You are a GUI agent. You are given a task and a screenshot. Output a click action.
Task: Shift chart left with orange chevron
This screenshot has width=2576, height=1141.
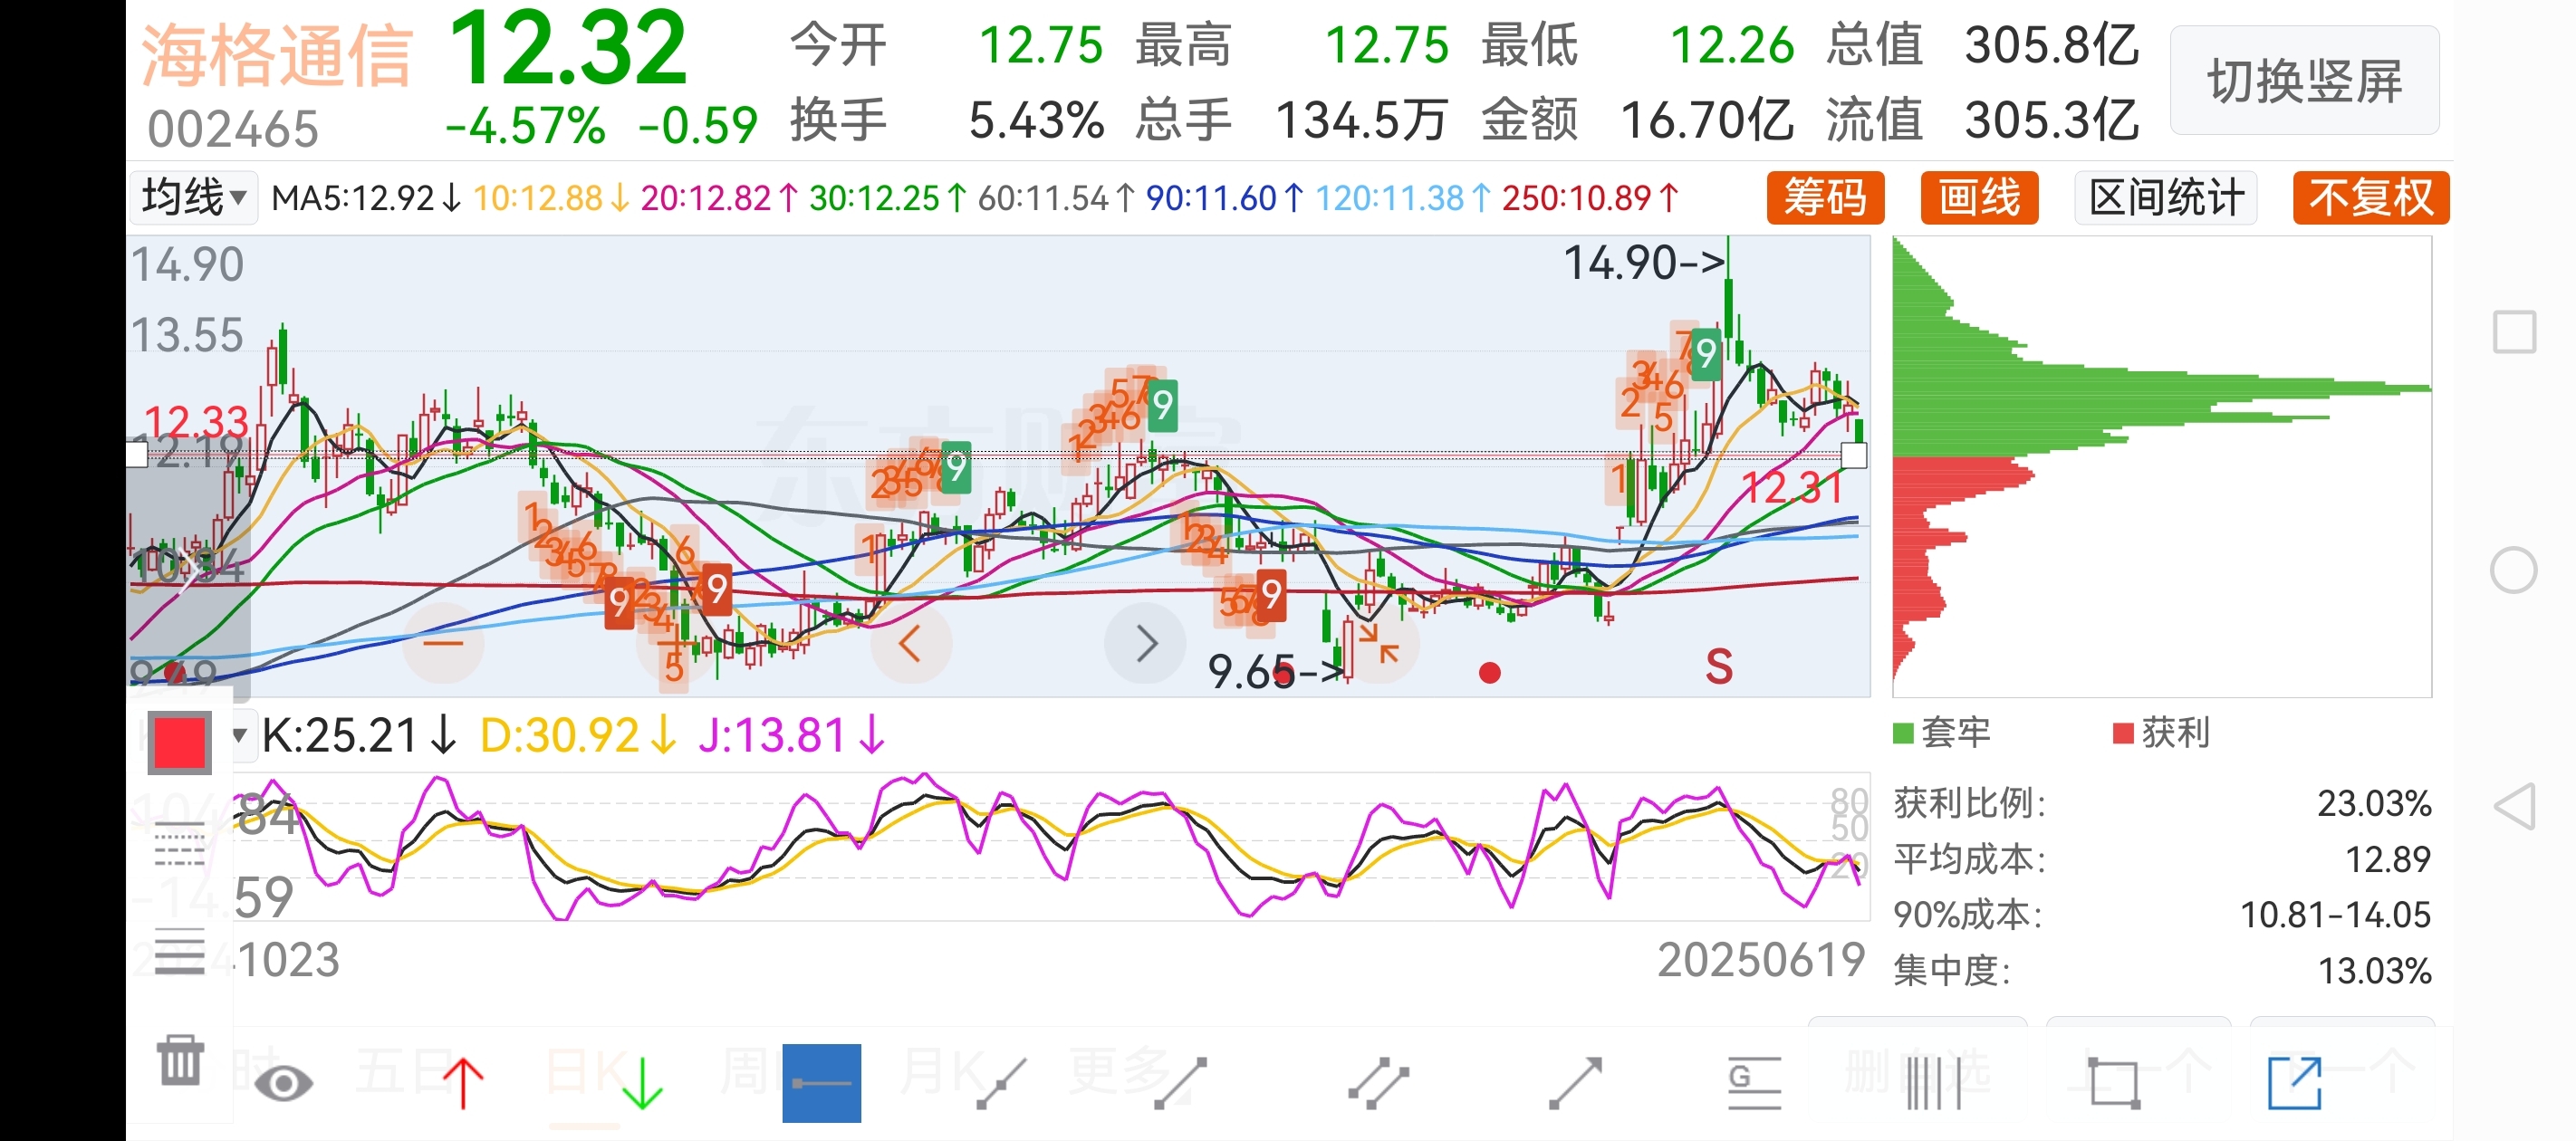click(x=911, y=643)
